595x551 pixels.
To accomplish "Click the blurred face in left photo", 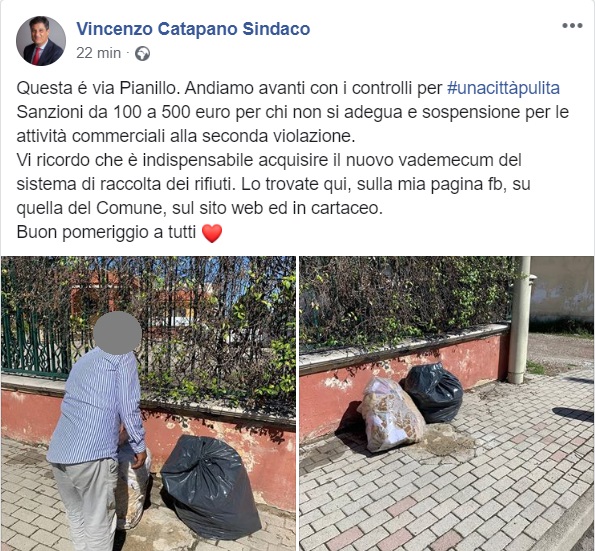I will click(117, 334).
